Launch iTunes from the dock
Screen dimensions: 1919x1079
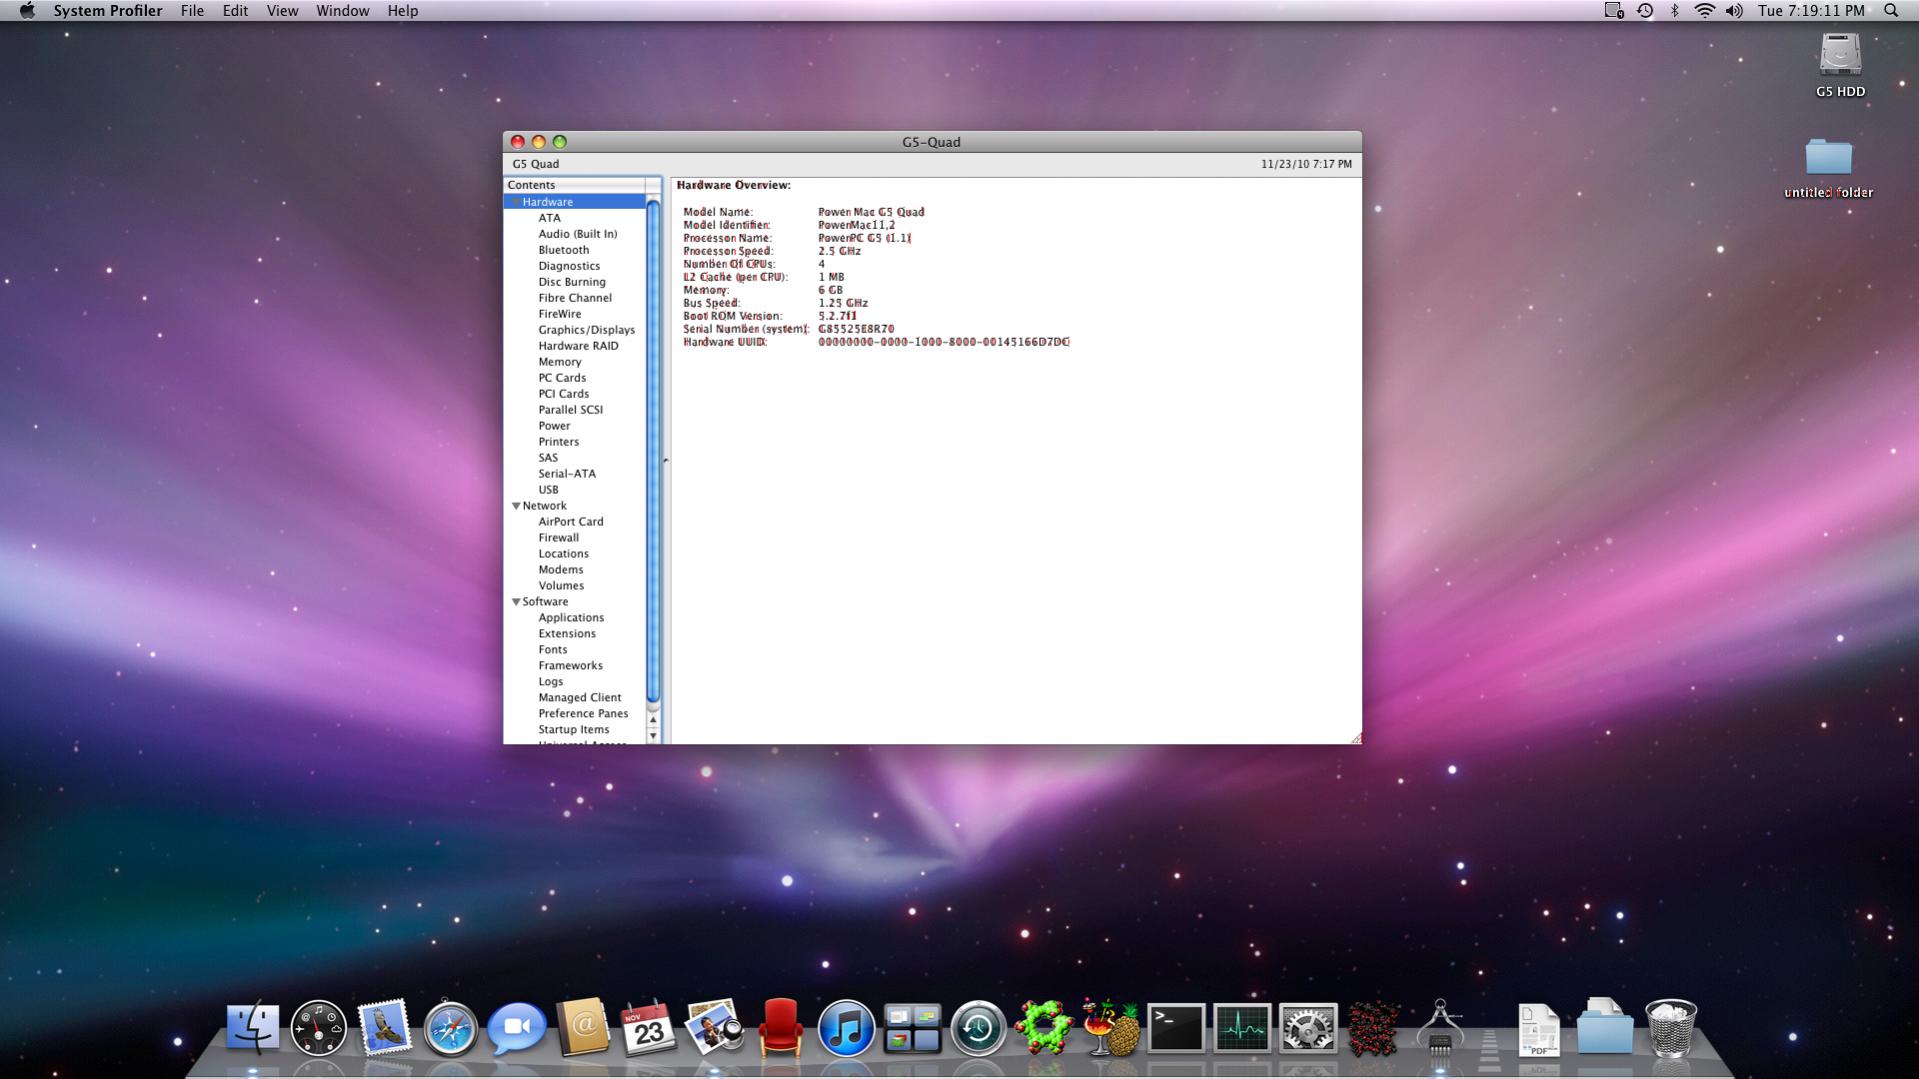click(x=846, y=1029)
